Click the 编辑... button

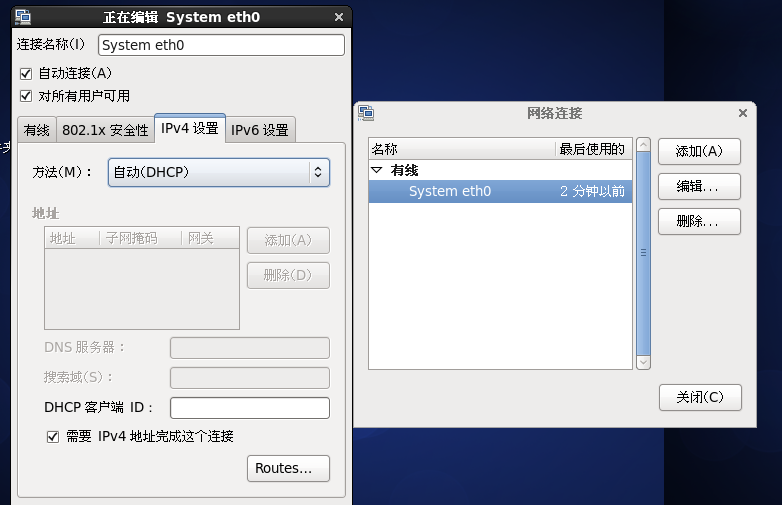(x=699, y=186)
